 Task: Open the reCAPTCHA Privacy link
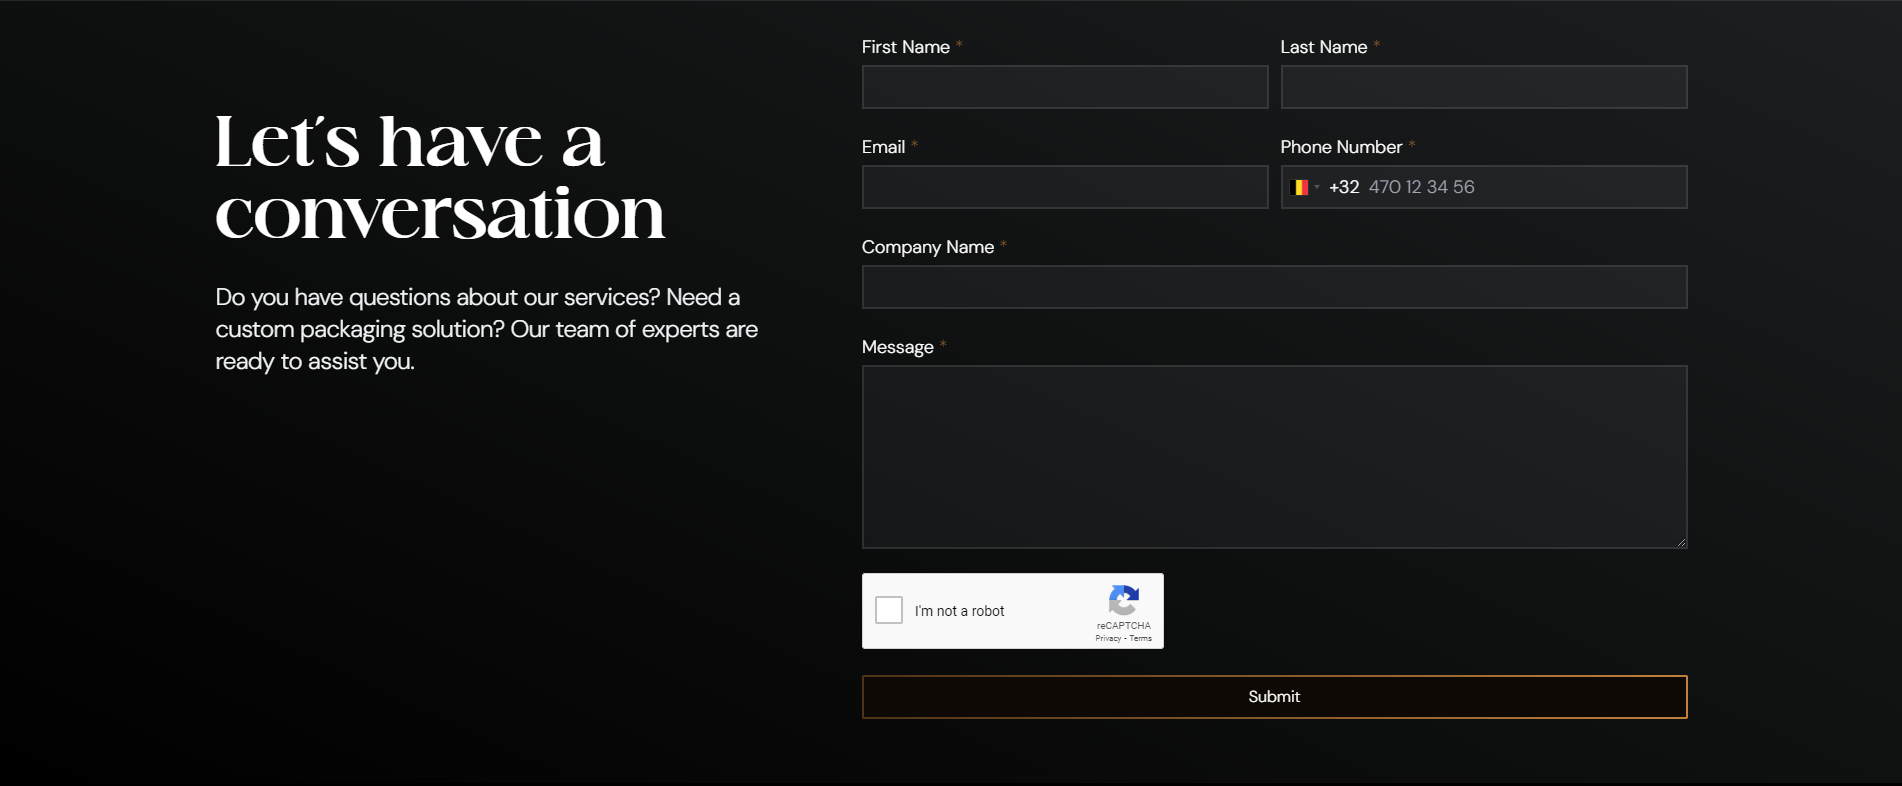click(x=1107, y=638)
